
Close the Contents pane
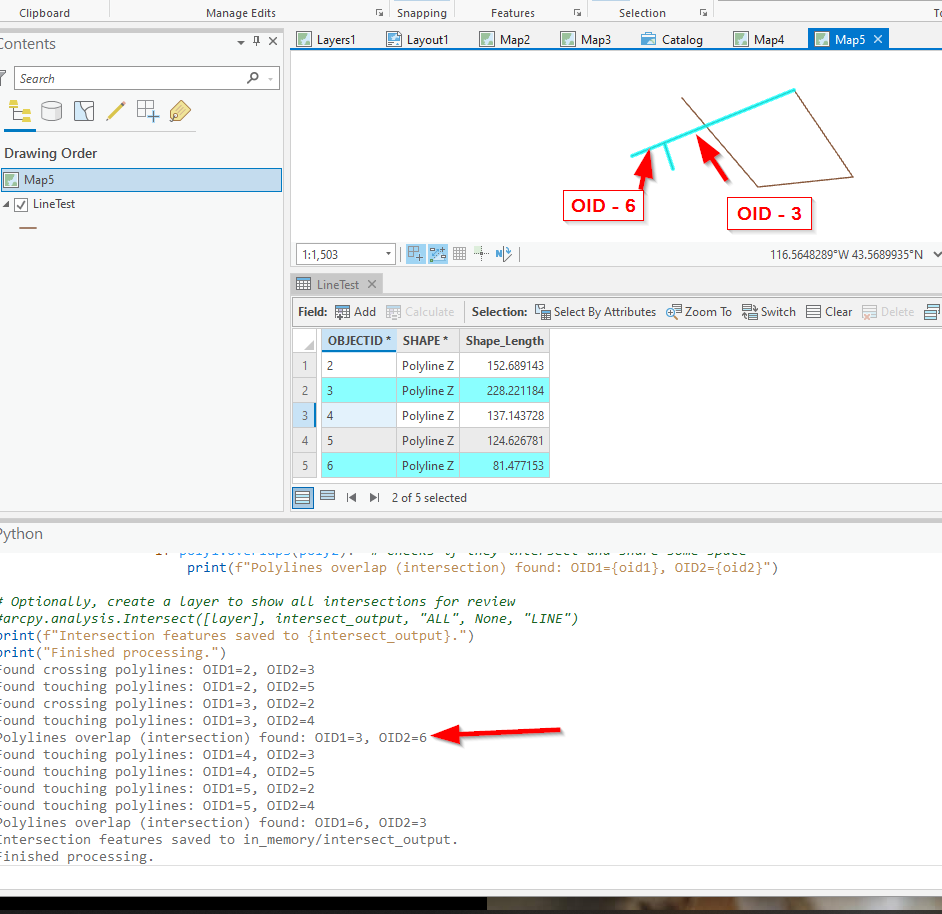[x=273, y=41]
